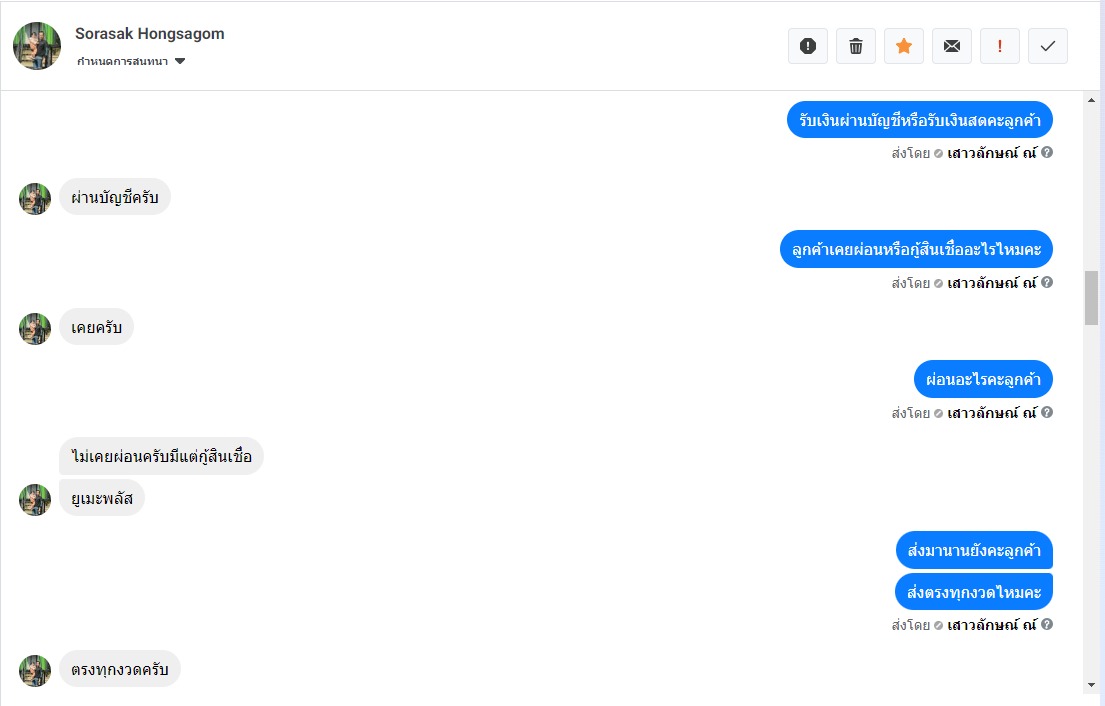Viewport: 1105px width, 706px height.
Task: Click Sorasak's header profile picture
Action: (37, 46)
